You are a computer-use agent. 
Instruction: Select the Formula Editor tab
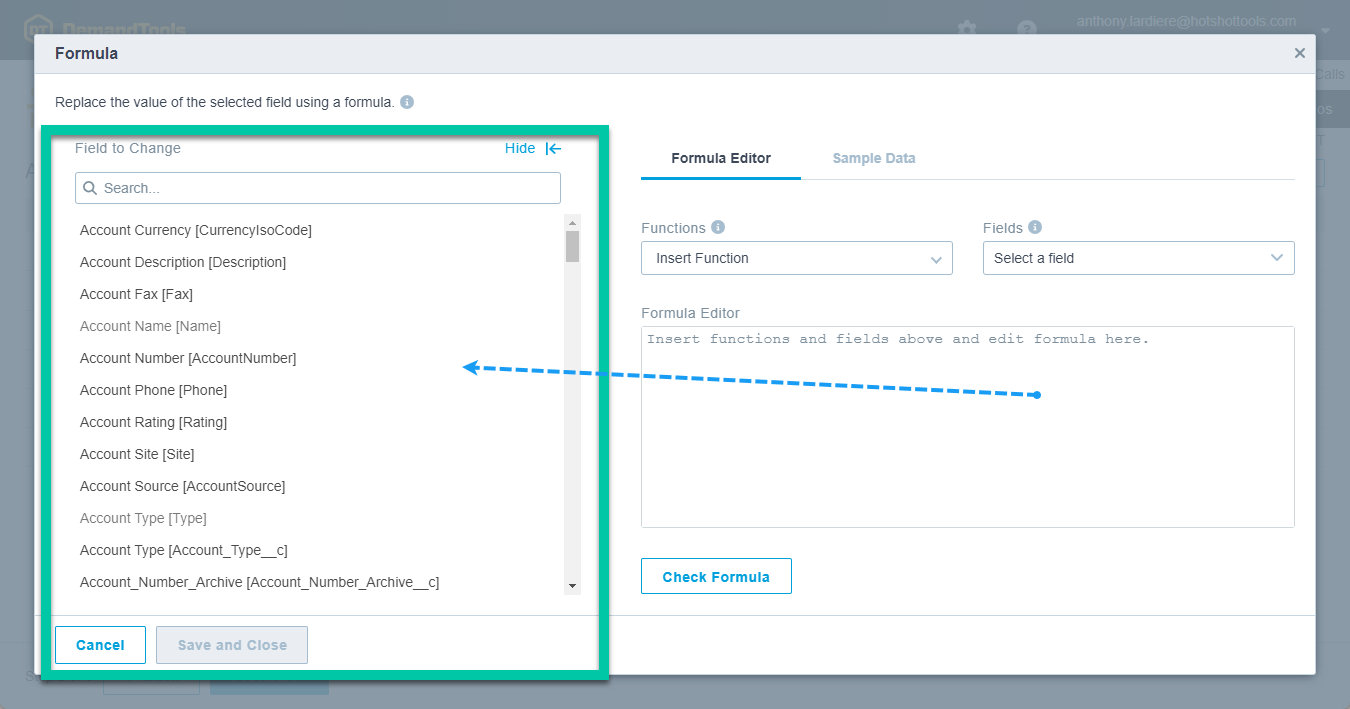click(x=720, y=158)
